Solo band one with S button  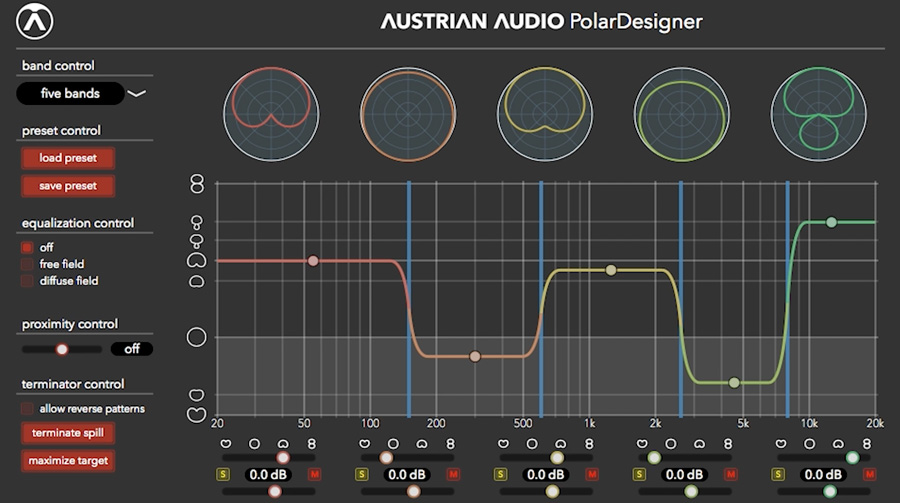pos(223,474)
